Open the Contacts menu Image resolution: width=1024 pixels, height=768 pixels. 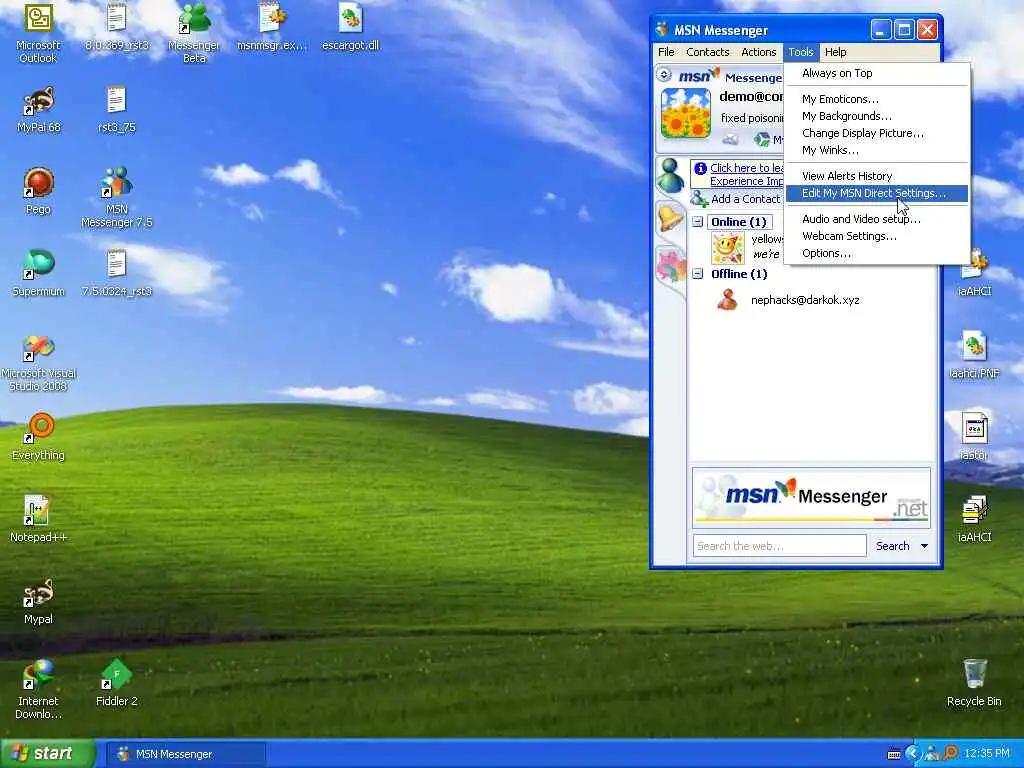[x=707, y=52]
